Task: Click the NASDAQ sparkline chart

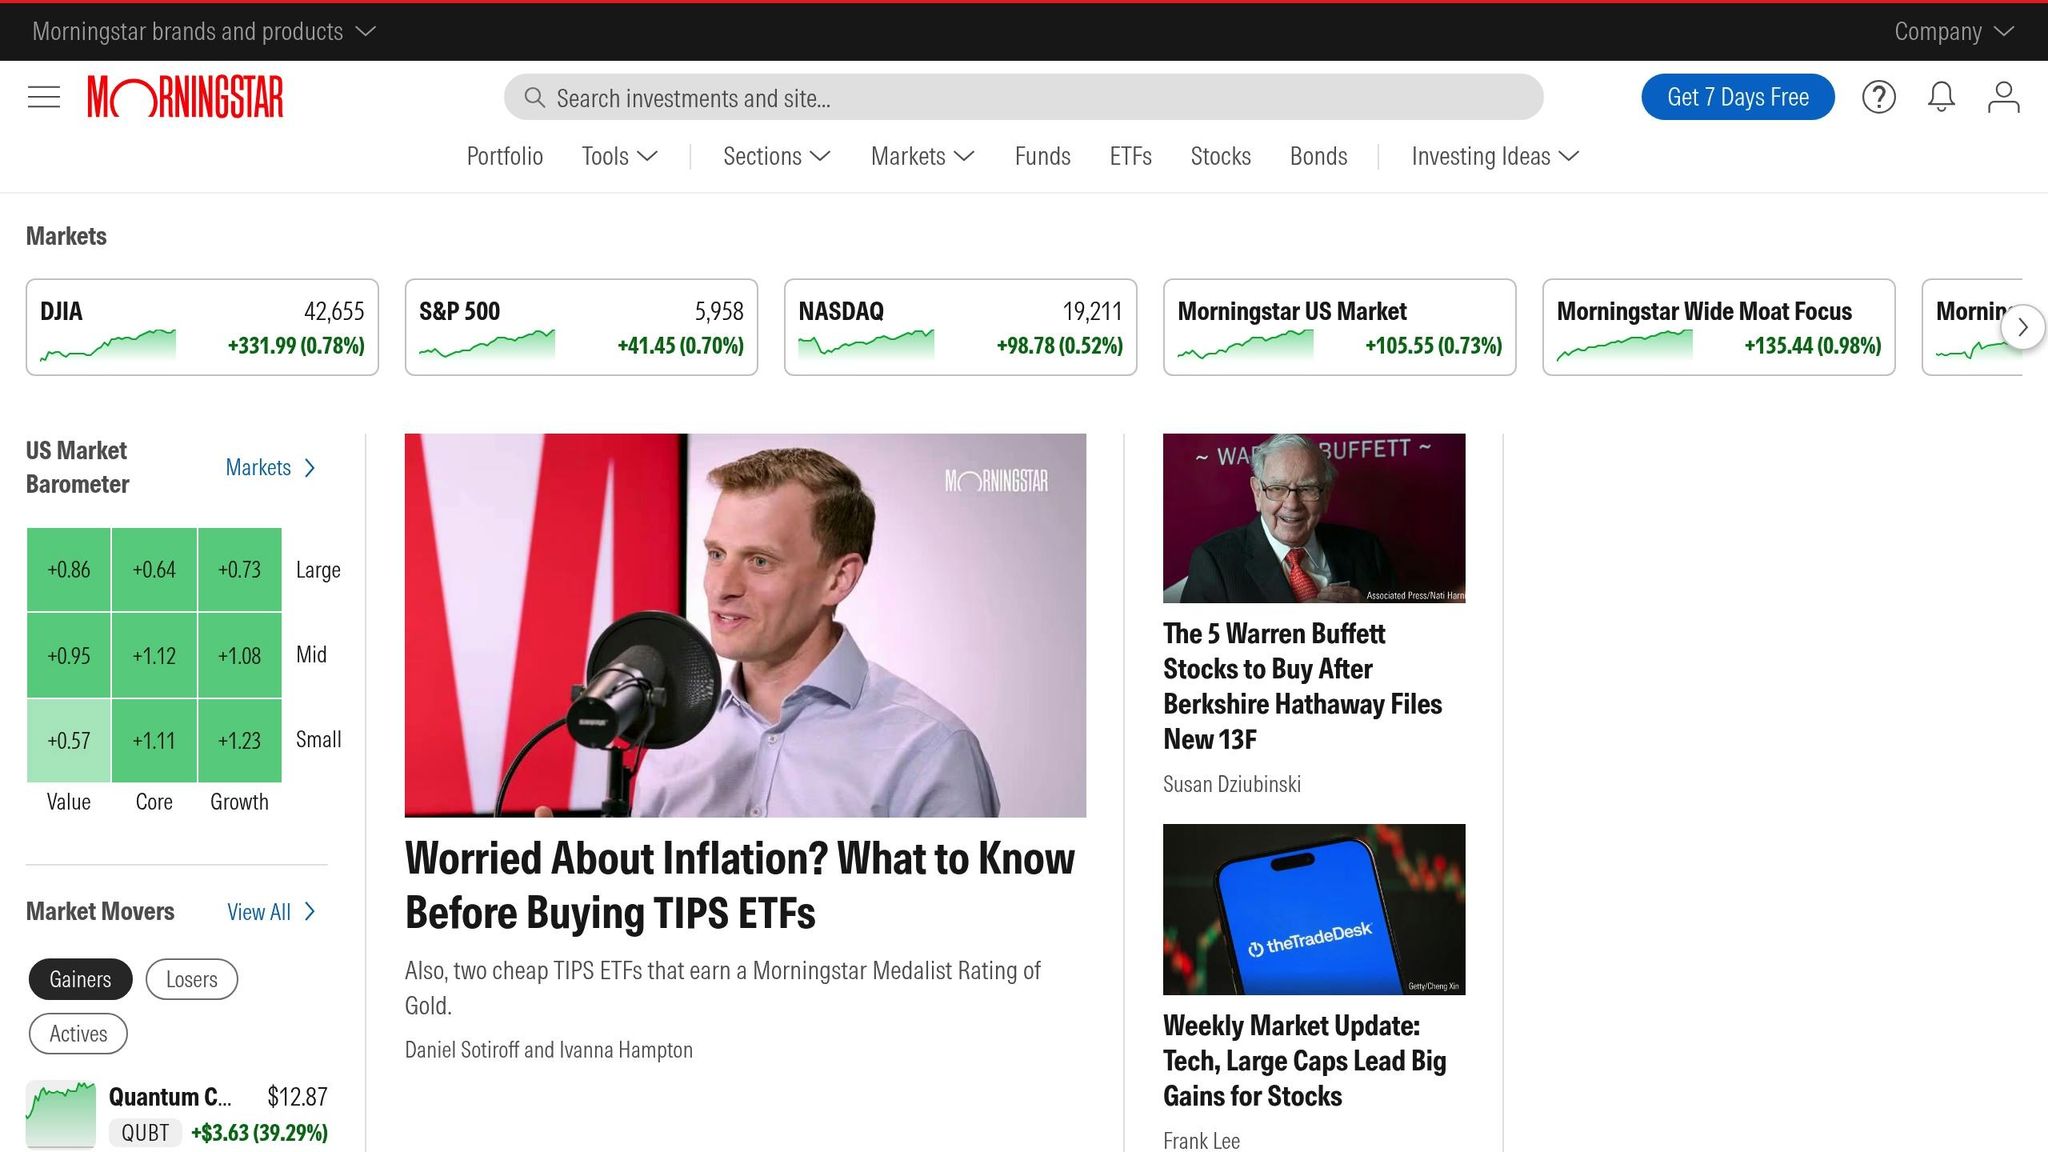Action: pyautogui.click(x=866, y=344)
